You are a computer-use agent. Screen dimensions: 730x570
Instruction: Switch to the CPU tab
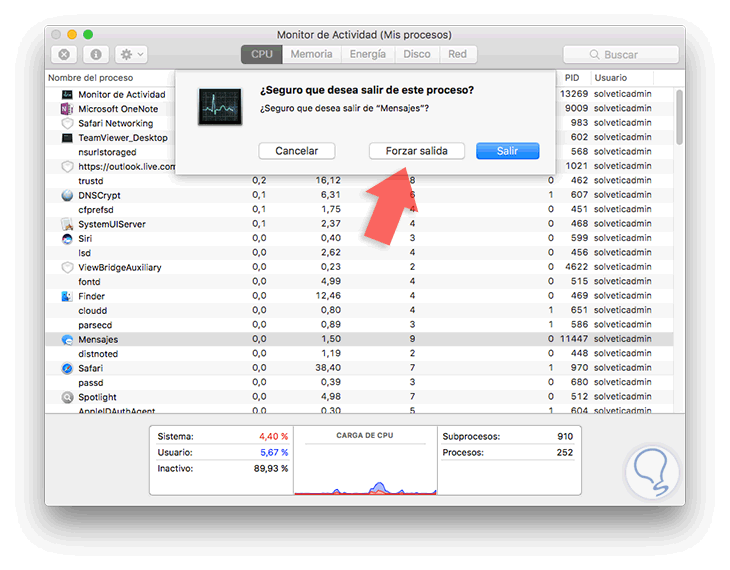[x=262, y=54]
